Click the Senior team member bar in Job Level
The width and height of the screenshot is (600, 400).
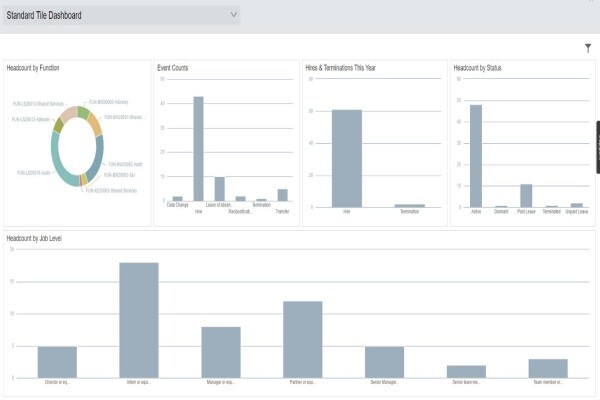(x=466, y=372)
